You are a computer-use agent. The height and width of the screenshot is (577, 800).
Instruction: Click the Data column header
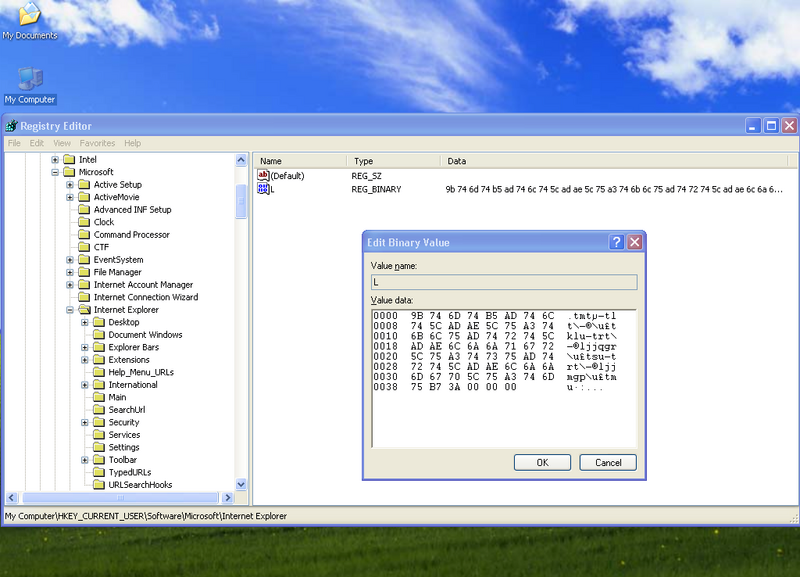point(614,161)
